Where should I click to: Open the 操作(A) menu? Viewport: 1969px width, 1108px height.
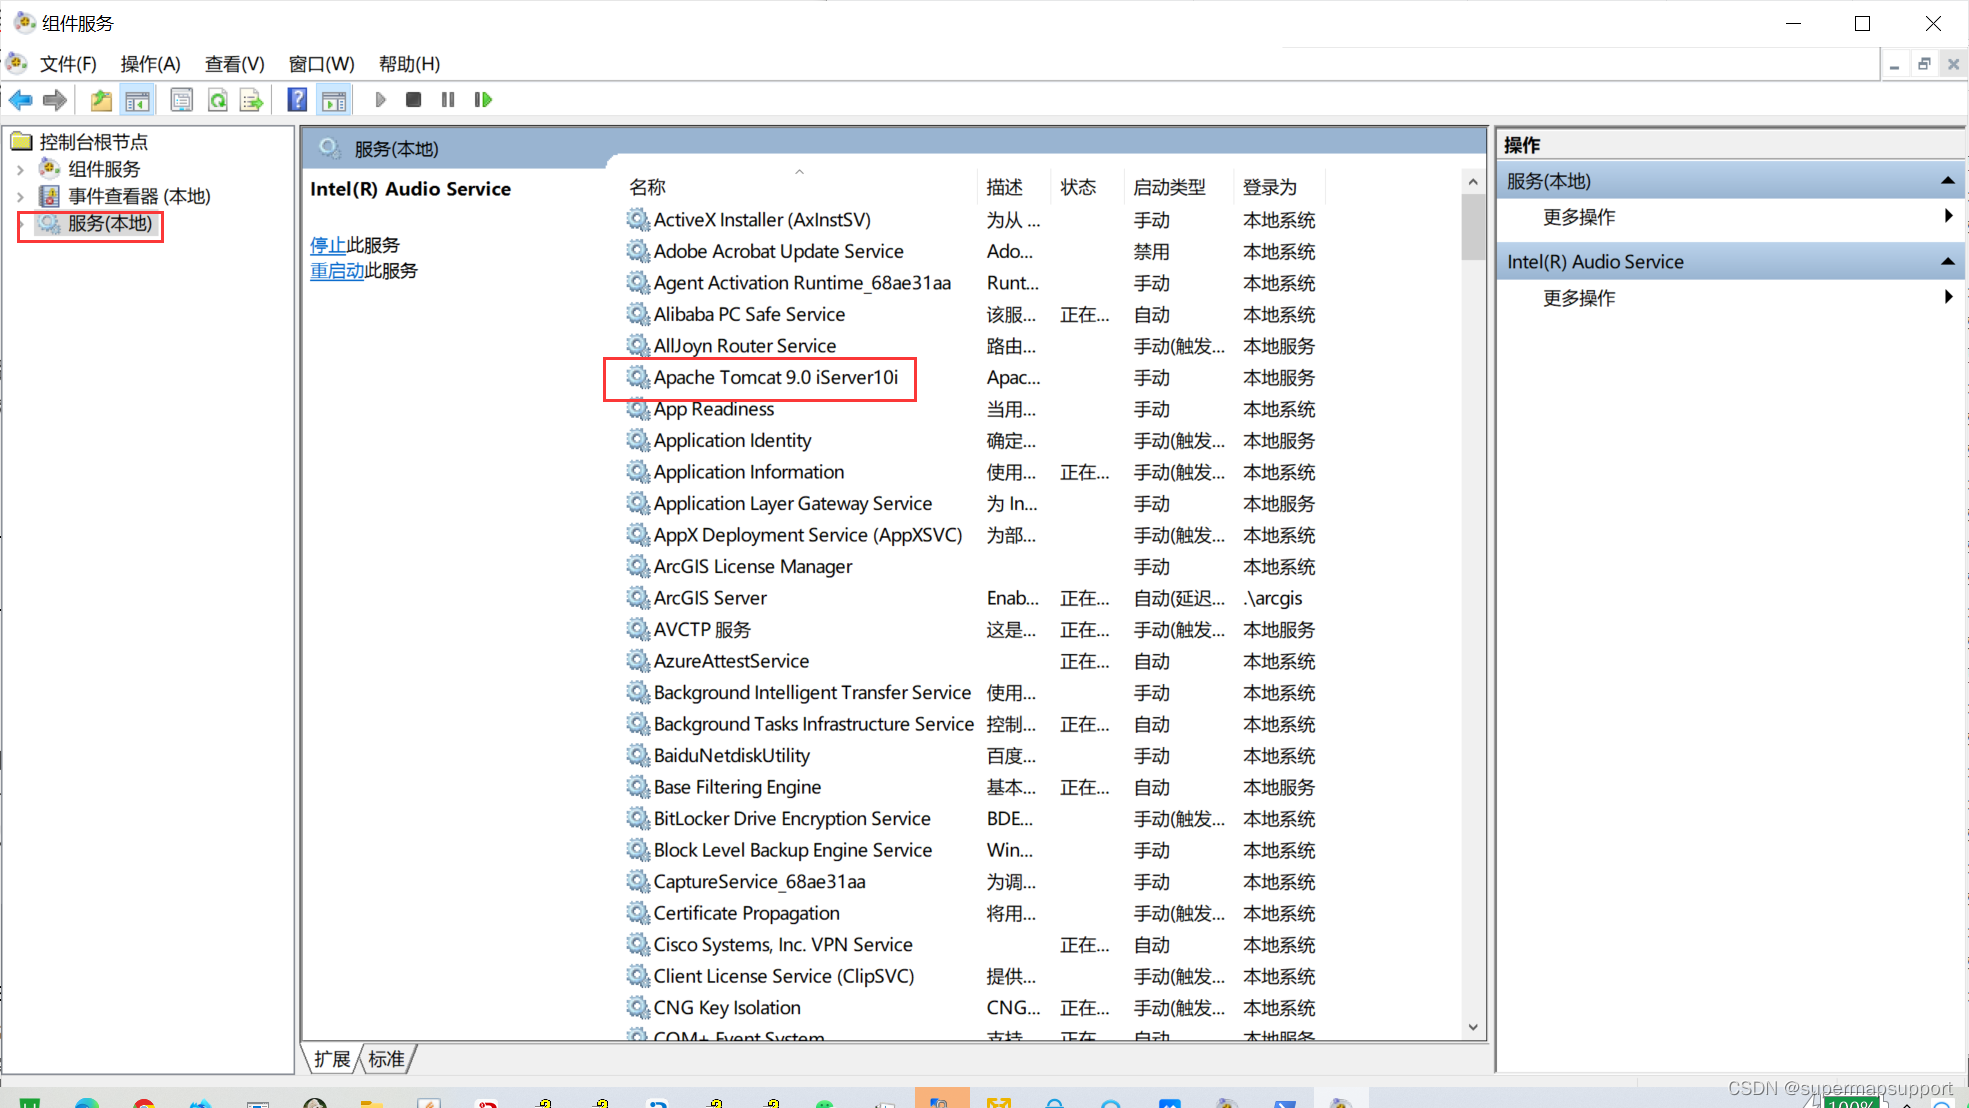coord(150,64)
